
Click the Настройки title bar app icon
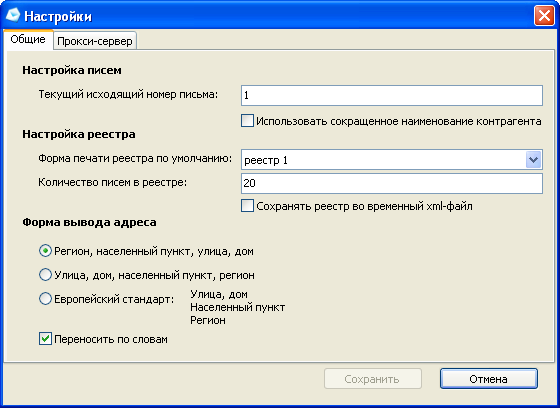pyautogui.click(x=13, y=15)
